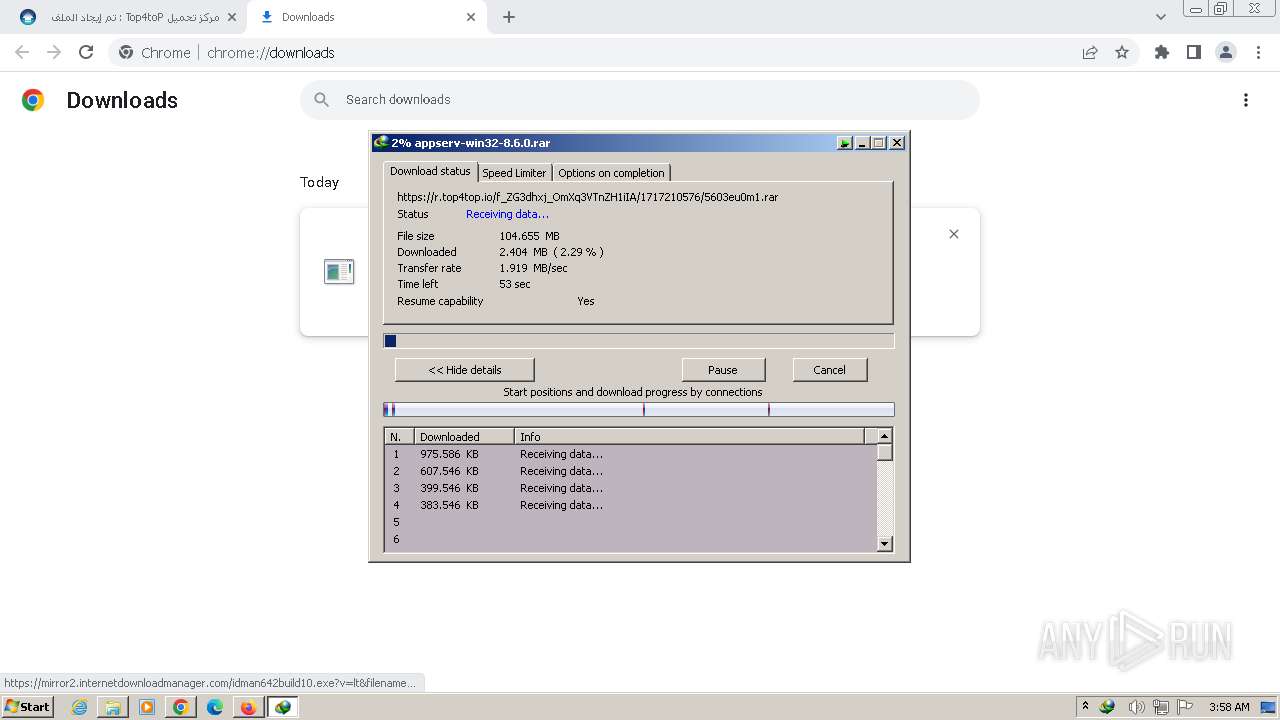Click the Transfer rate value 1.919 MB/sec

click(533, 268)
